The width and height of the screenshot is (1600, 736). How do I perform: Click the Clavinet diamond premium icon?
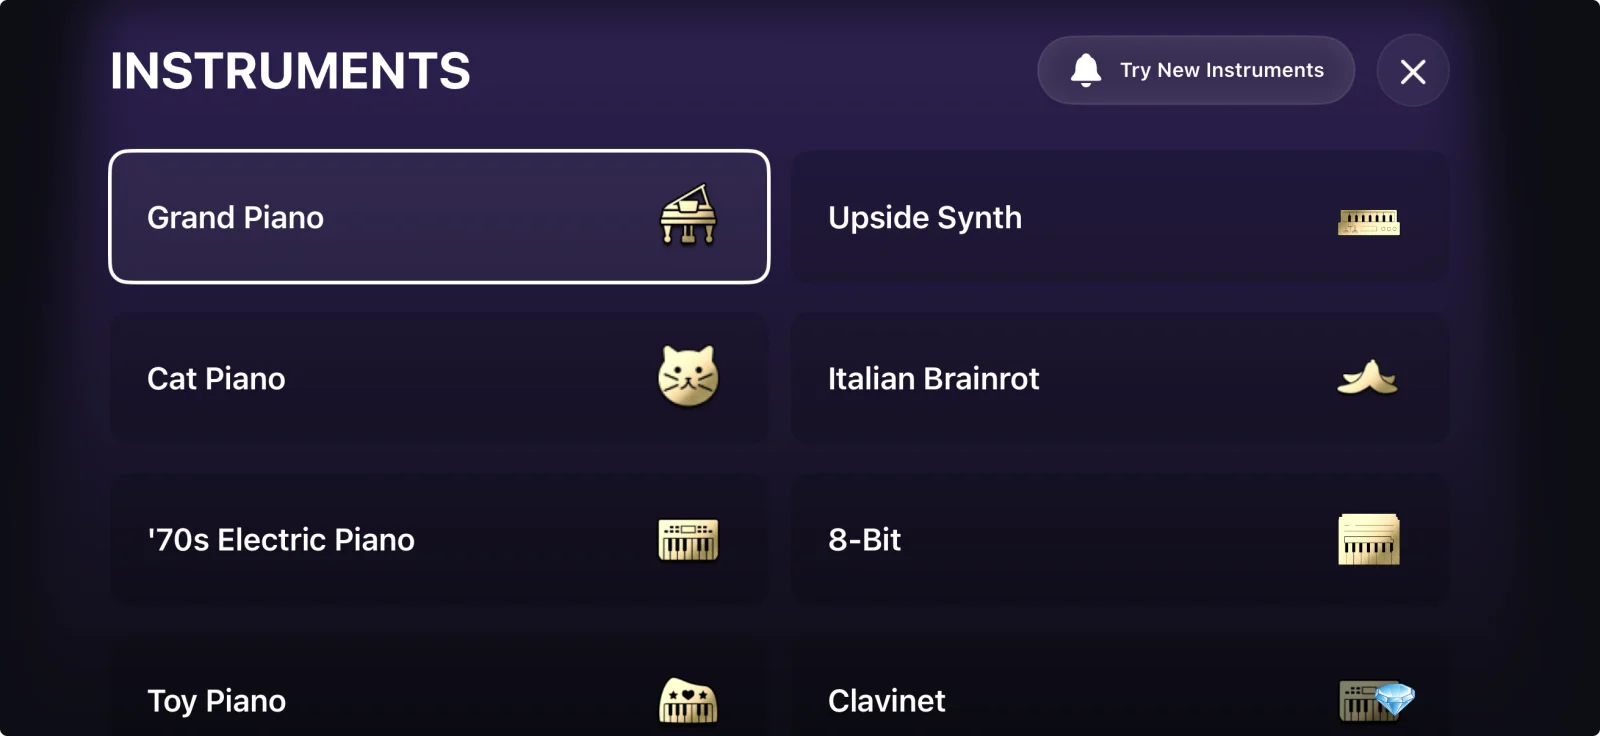click(1395, 700)
